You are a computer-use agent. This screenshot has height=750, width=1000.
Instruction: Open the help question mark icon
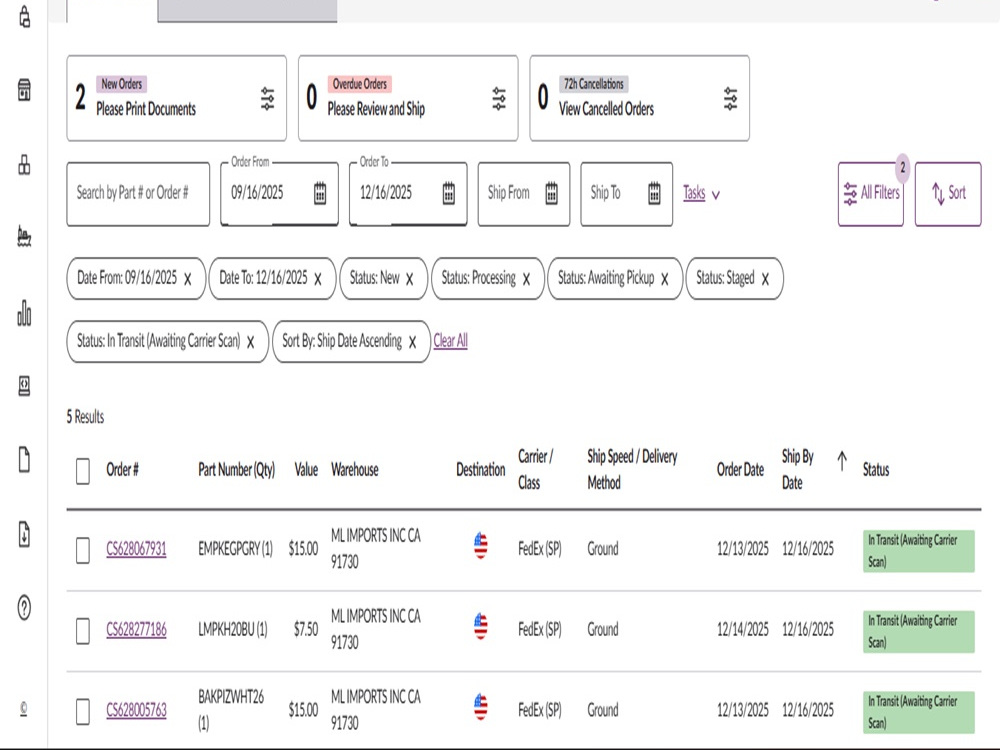pos(24,608)
